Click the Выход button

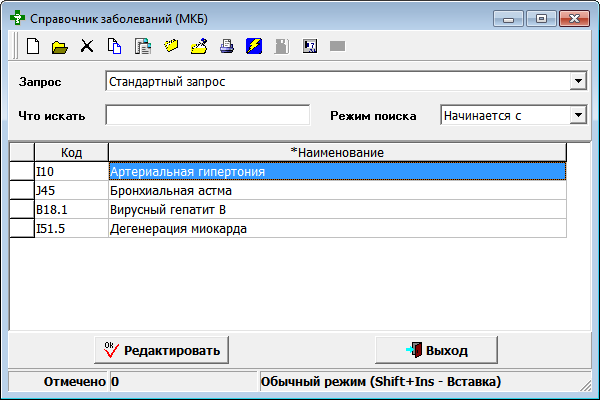coord(436,350)
